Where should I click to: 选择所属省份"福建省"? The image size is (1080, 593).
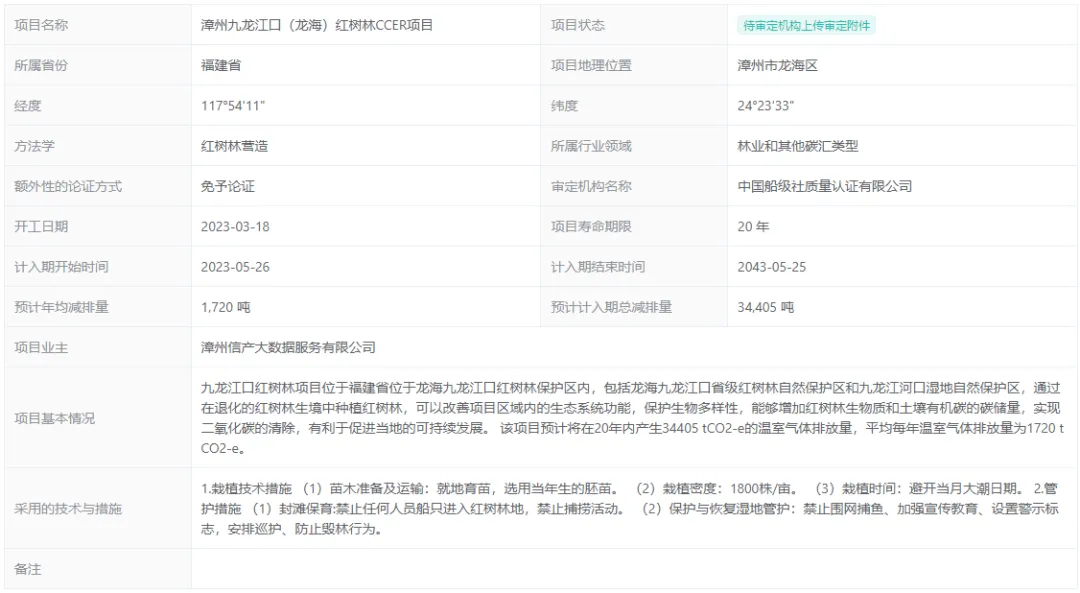pos(212,65)
